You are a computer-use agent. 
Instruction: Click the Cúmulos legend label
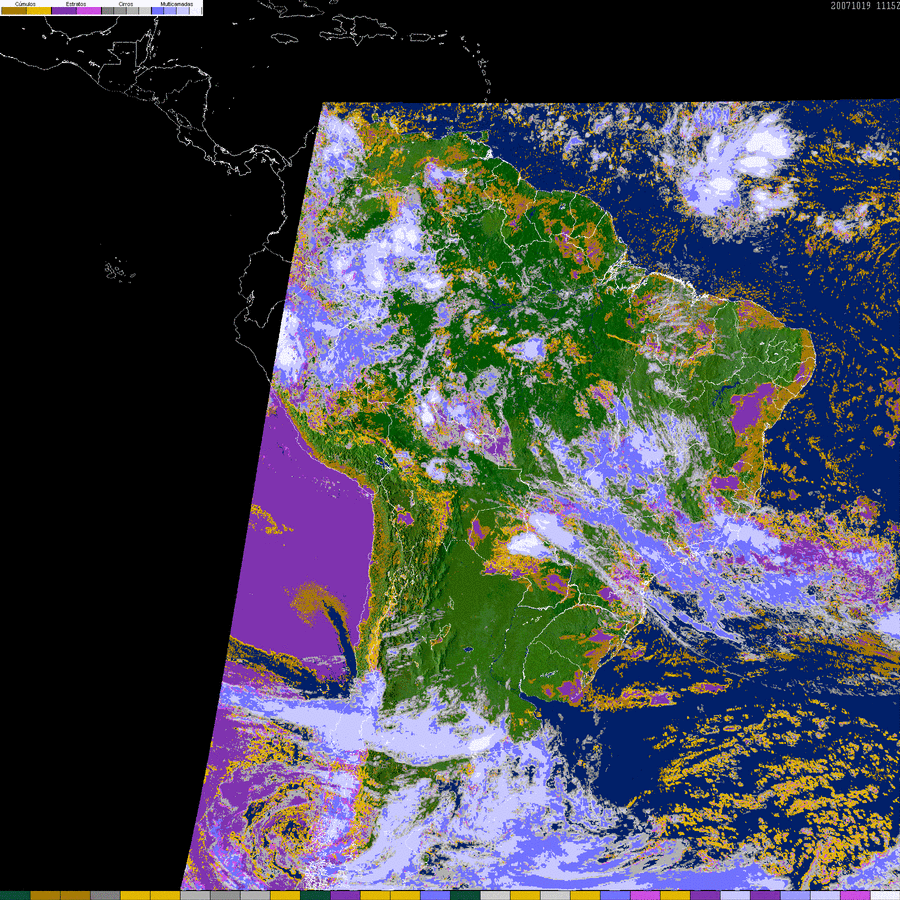click(x=25, y=4)
